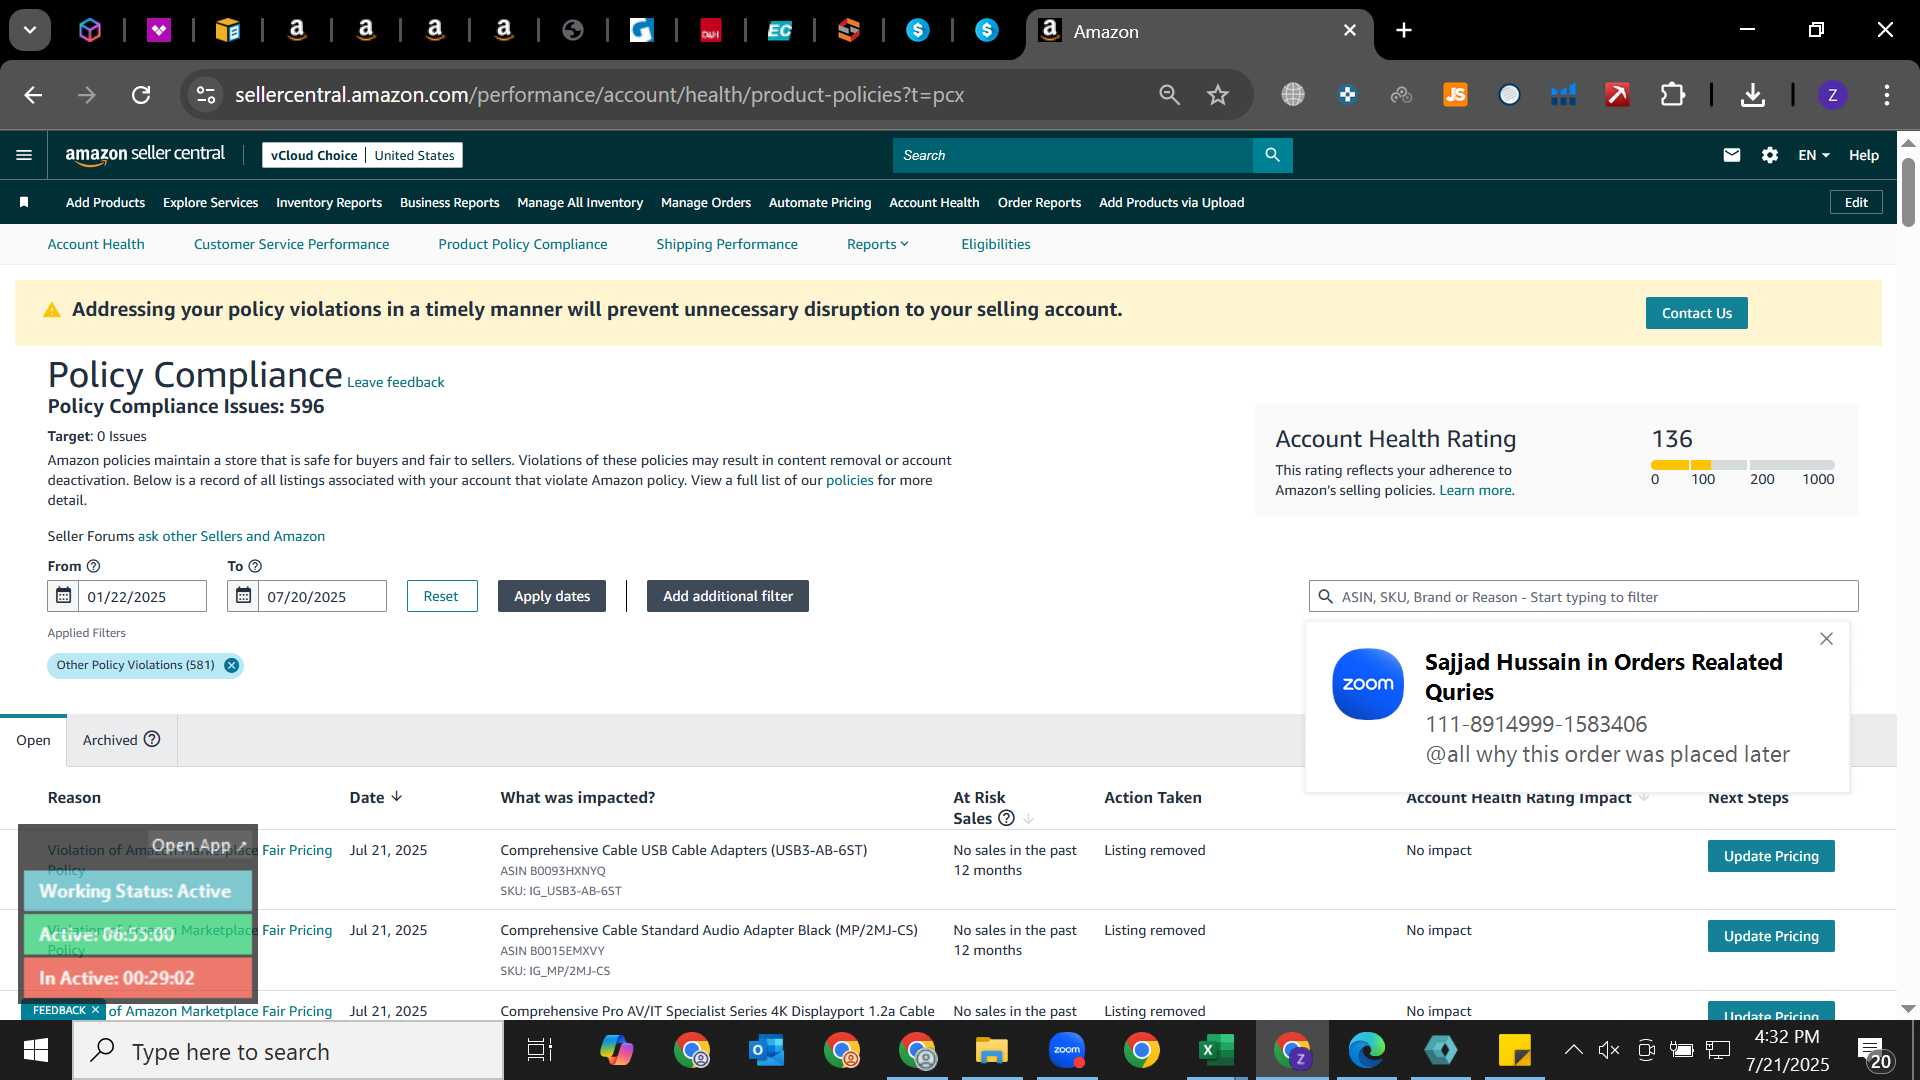Open the From date calendar icon

pos(63,596)
